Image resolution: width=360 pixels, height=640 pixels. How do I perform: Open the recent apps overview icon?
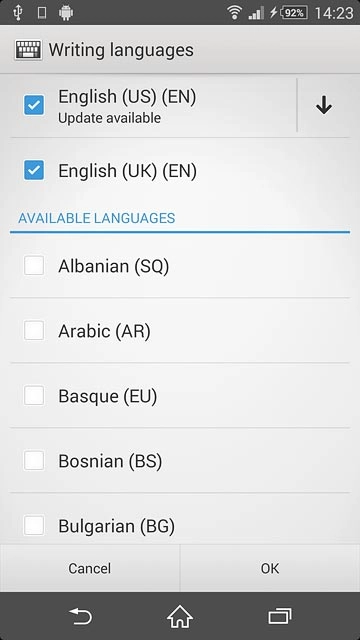280,616
